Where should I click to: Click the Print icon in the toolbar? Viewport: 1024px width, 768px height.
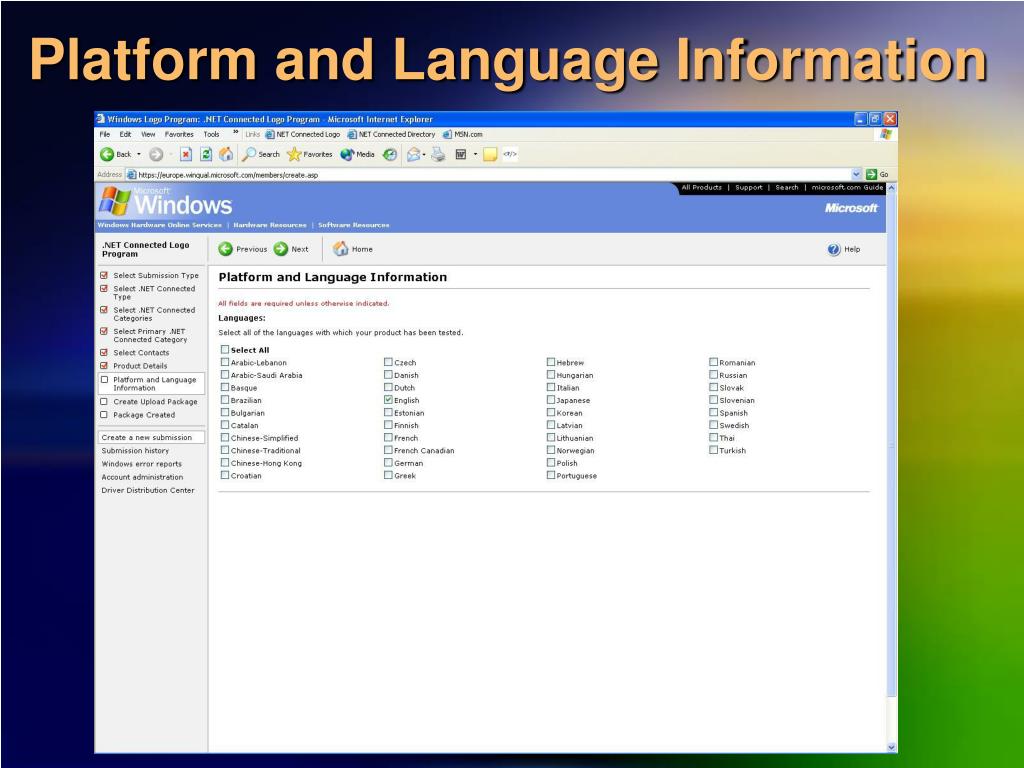point(438,155)
